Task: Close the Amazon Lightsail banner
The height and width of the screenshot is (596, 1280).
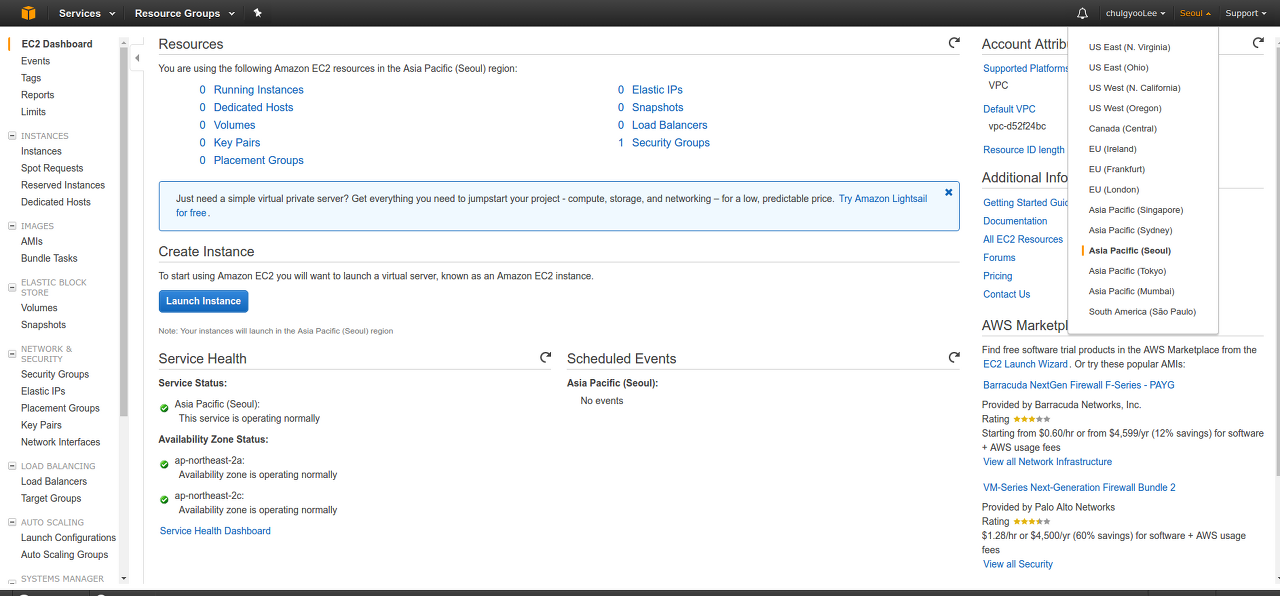Action: (949, 192)
